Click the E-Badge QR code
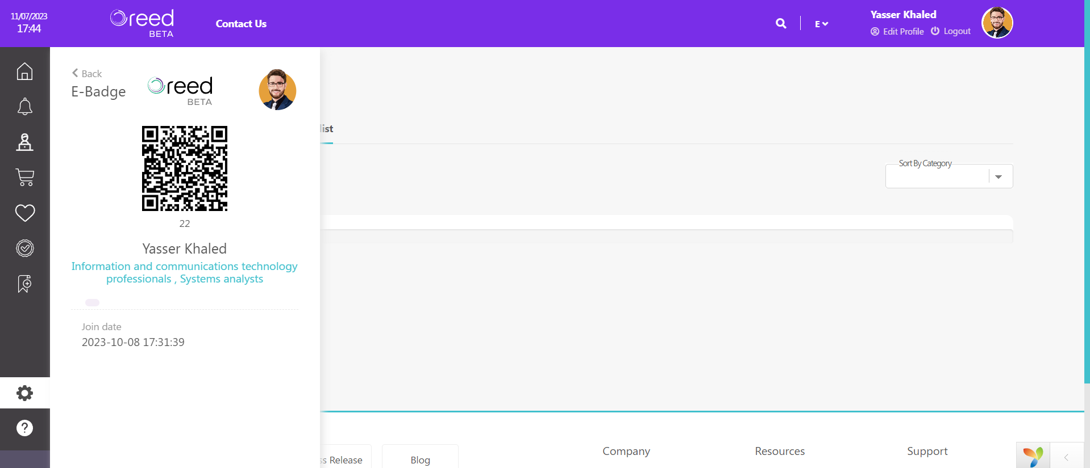Image resolution: width=1090 pixels, height=468 pixels. pyautogui.click(x=185, y=168)
